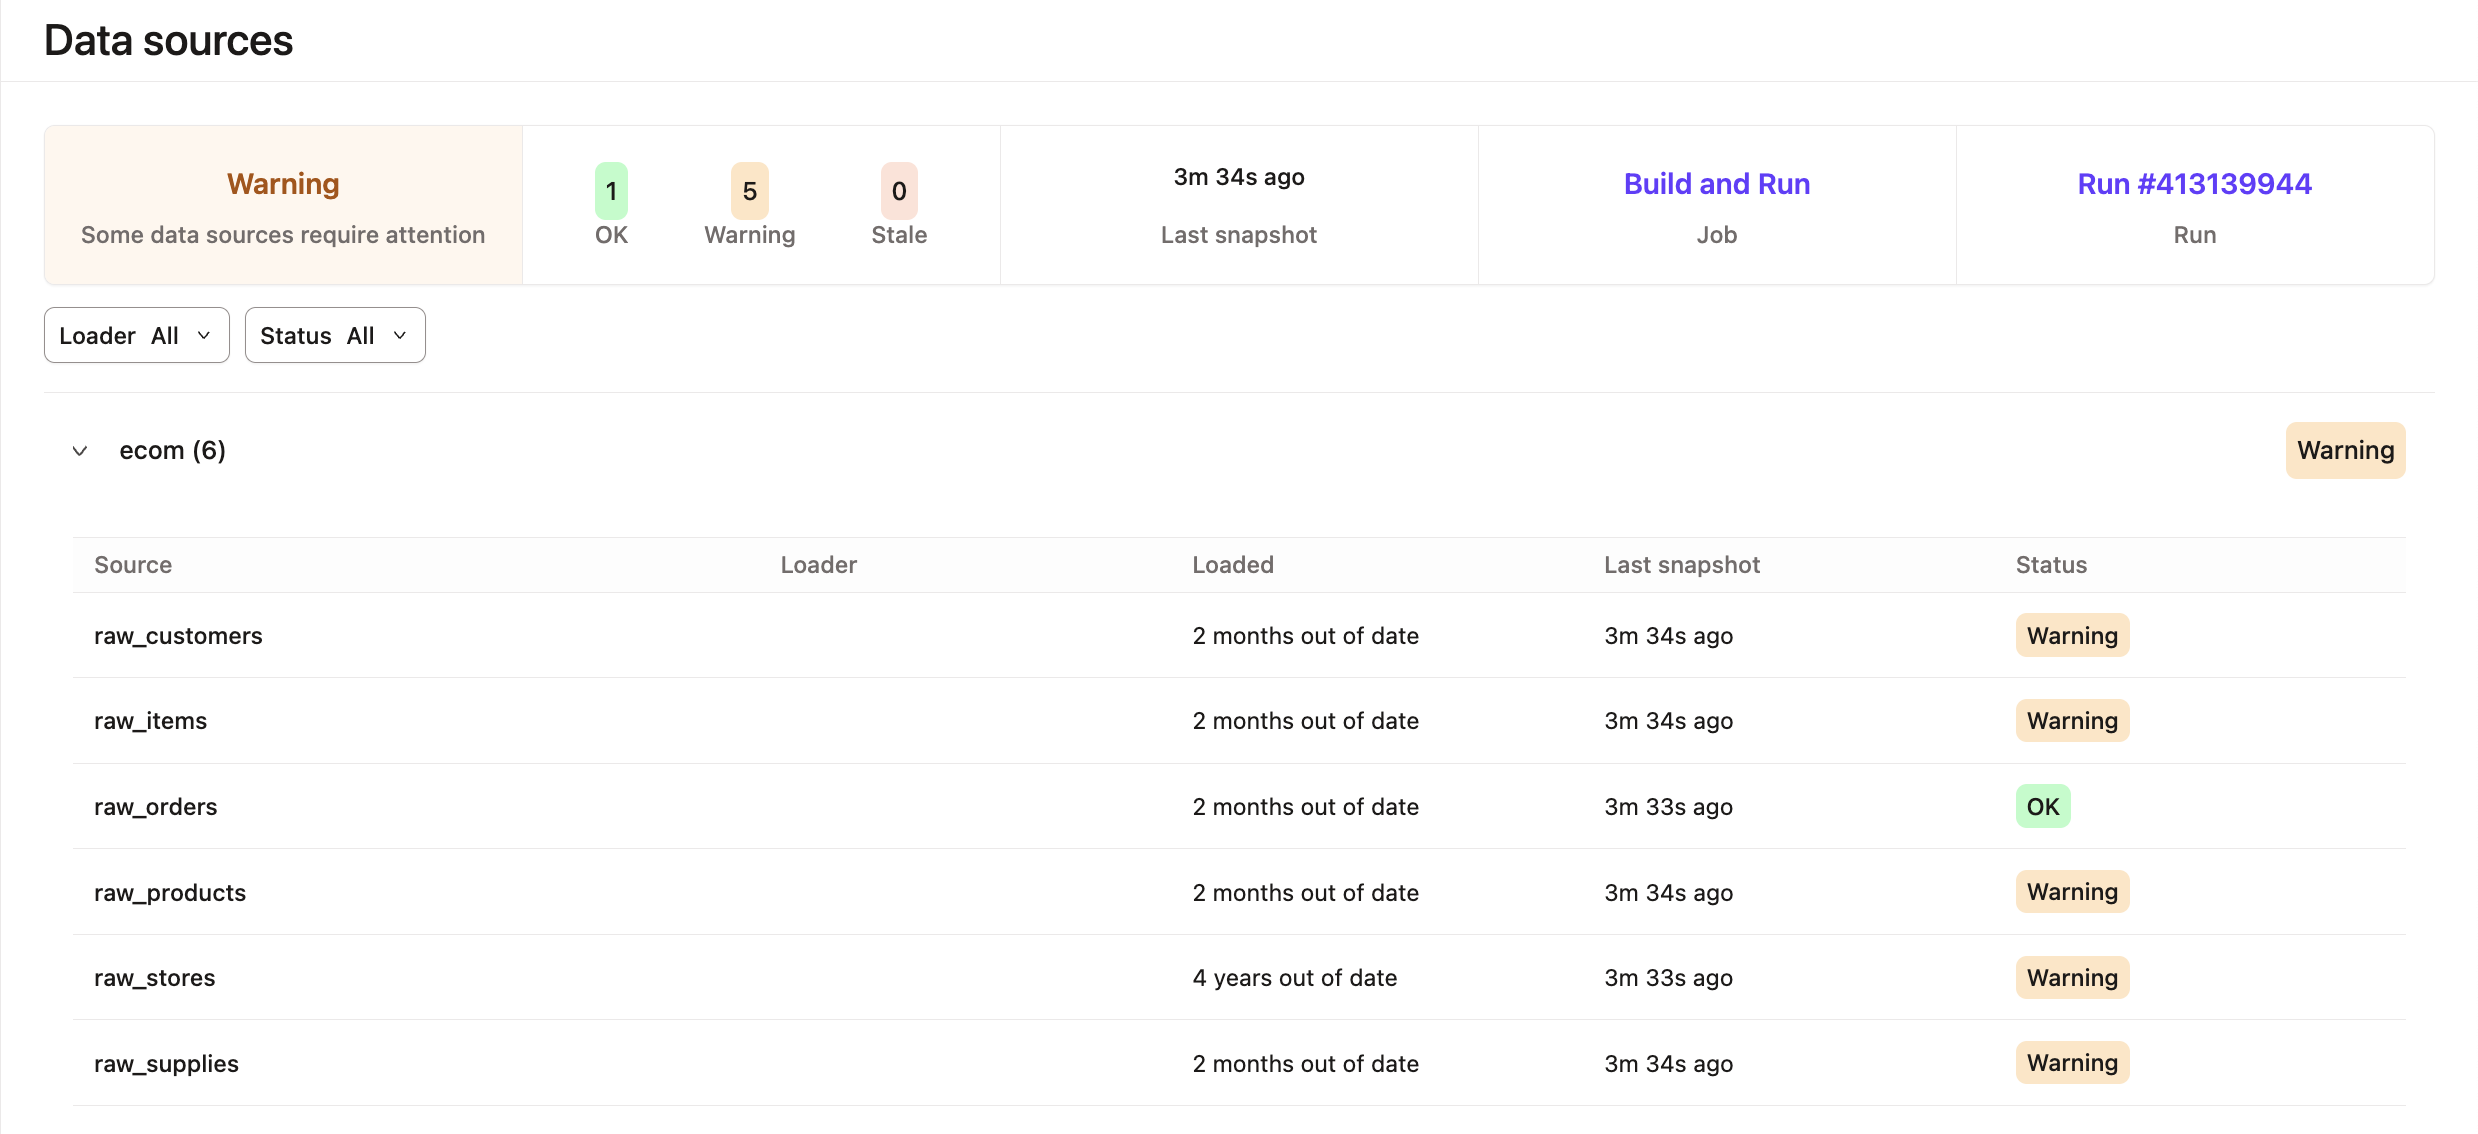Image resolution: width=2478 pixels, height=1134 pixels.
Task: Open the Status filter dropdown
Action: (x=334, y=335)
